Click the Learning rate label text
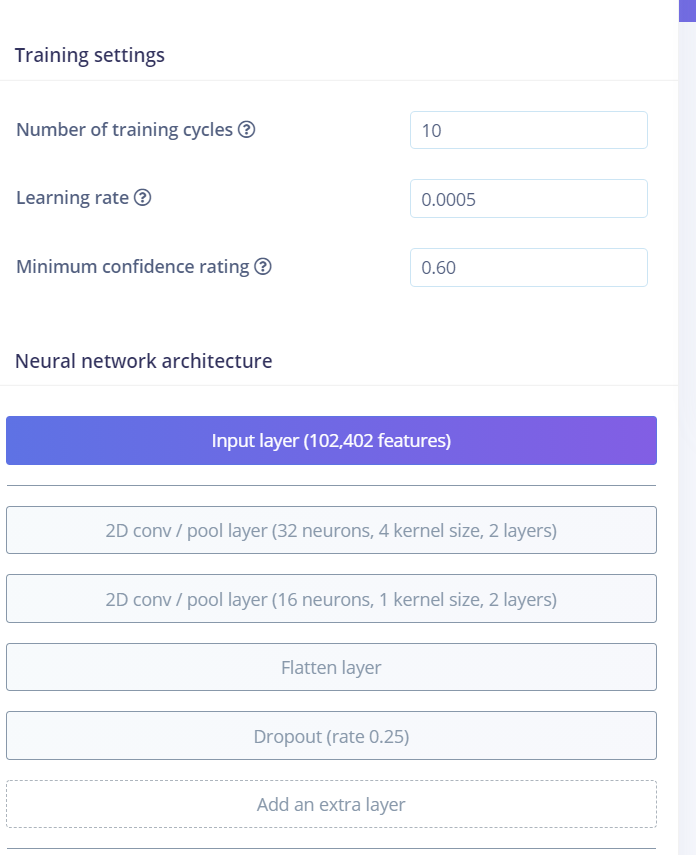The height and width of the screenshot is (855, 696). (73, 197)
